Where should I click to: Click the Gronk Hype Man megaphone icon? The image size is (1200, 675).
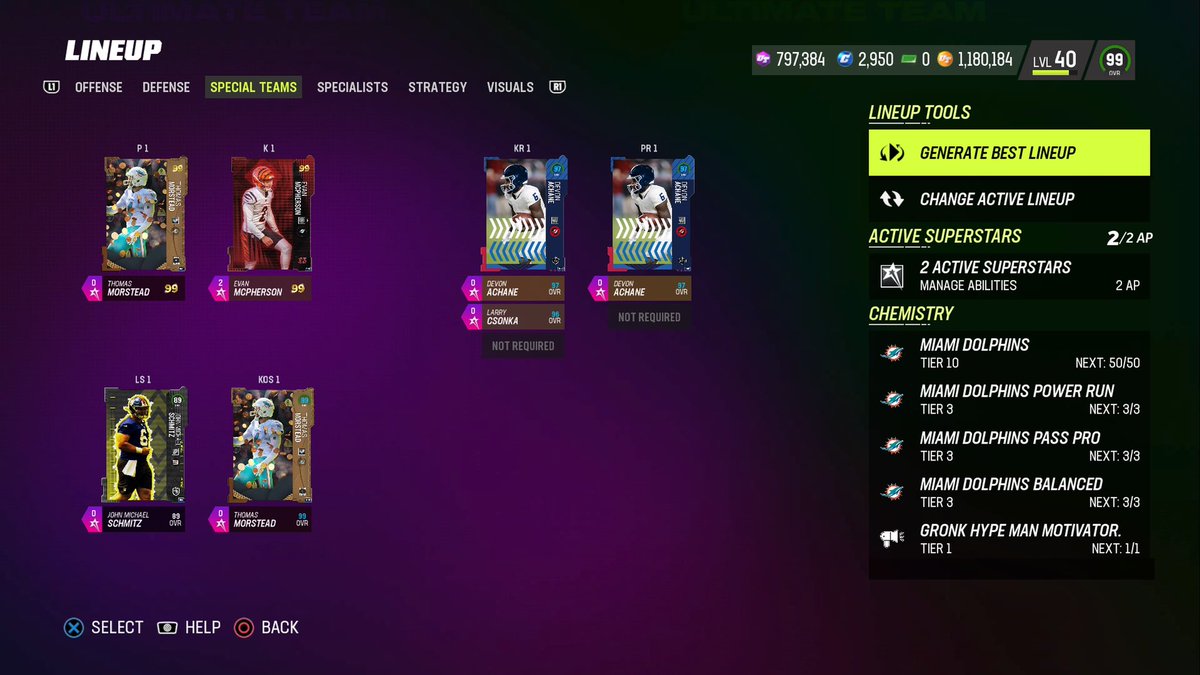click(891, 540)
